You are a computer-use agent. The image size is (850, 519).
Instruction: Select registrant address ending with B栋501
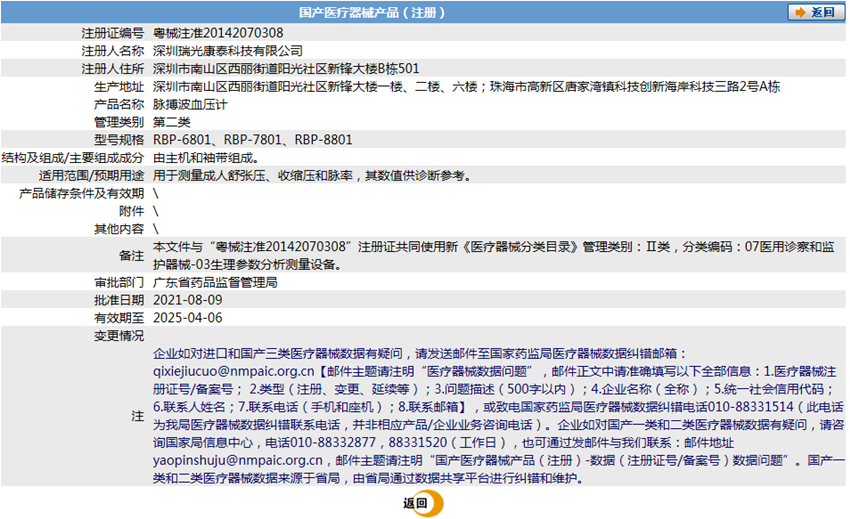click(286, 69)
